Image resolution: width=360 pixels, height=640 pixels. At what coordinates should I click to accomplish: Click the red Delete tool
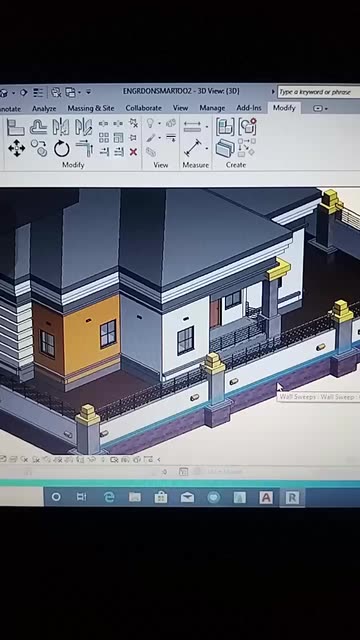click(x=133, y=152)
